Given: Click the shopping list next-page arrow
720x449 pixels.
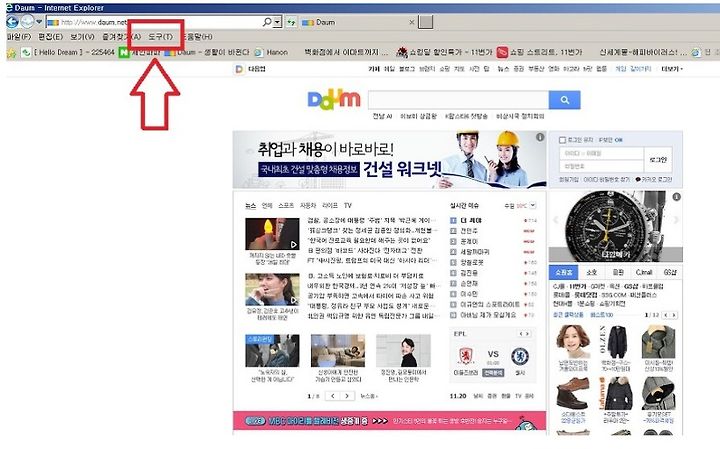Looking at the screenshot, I should click(x=674, y=315).
